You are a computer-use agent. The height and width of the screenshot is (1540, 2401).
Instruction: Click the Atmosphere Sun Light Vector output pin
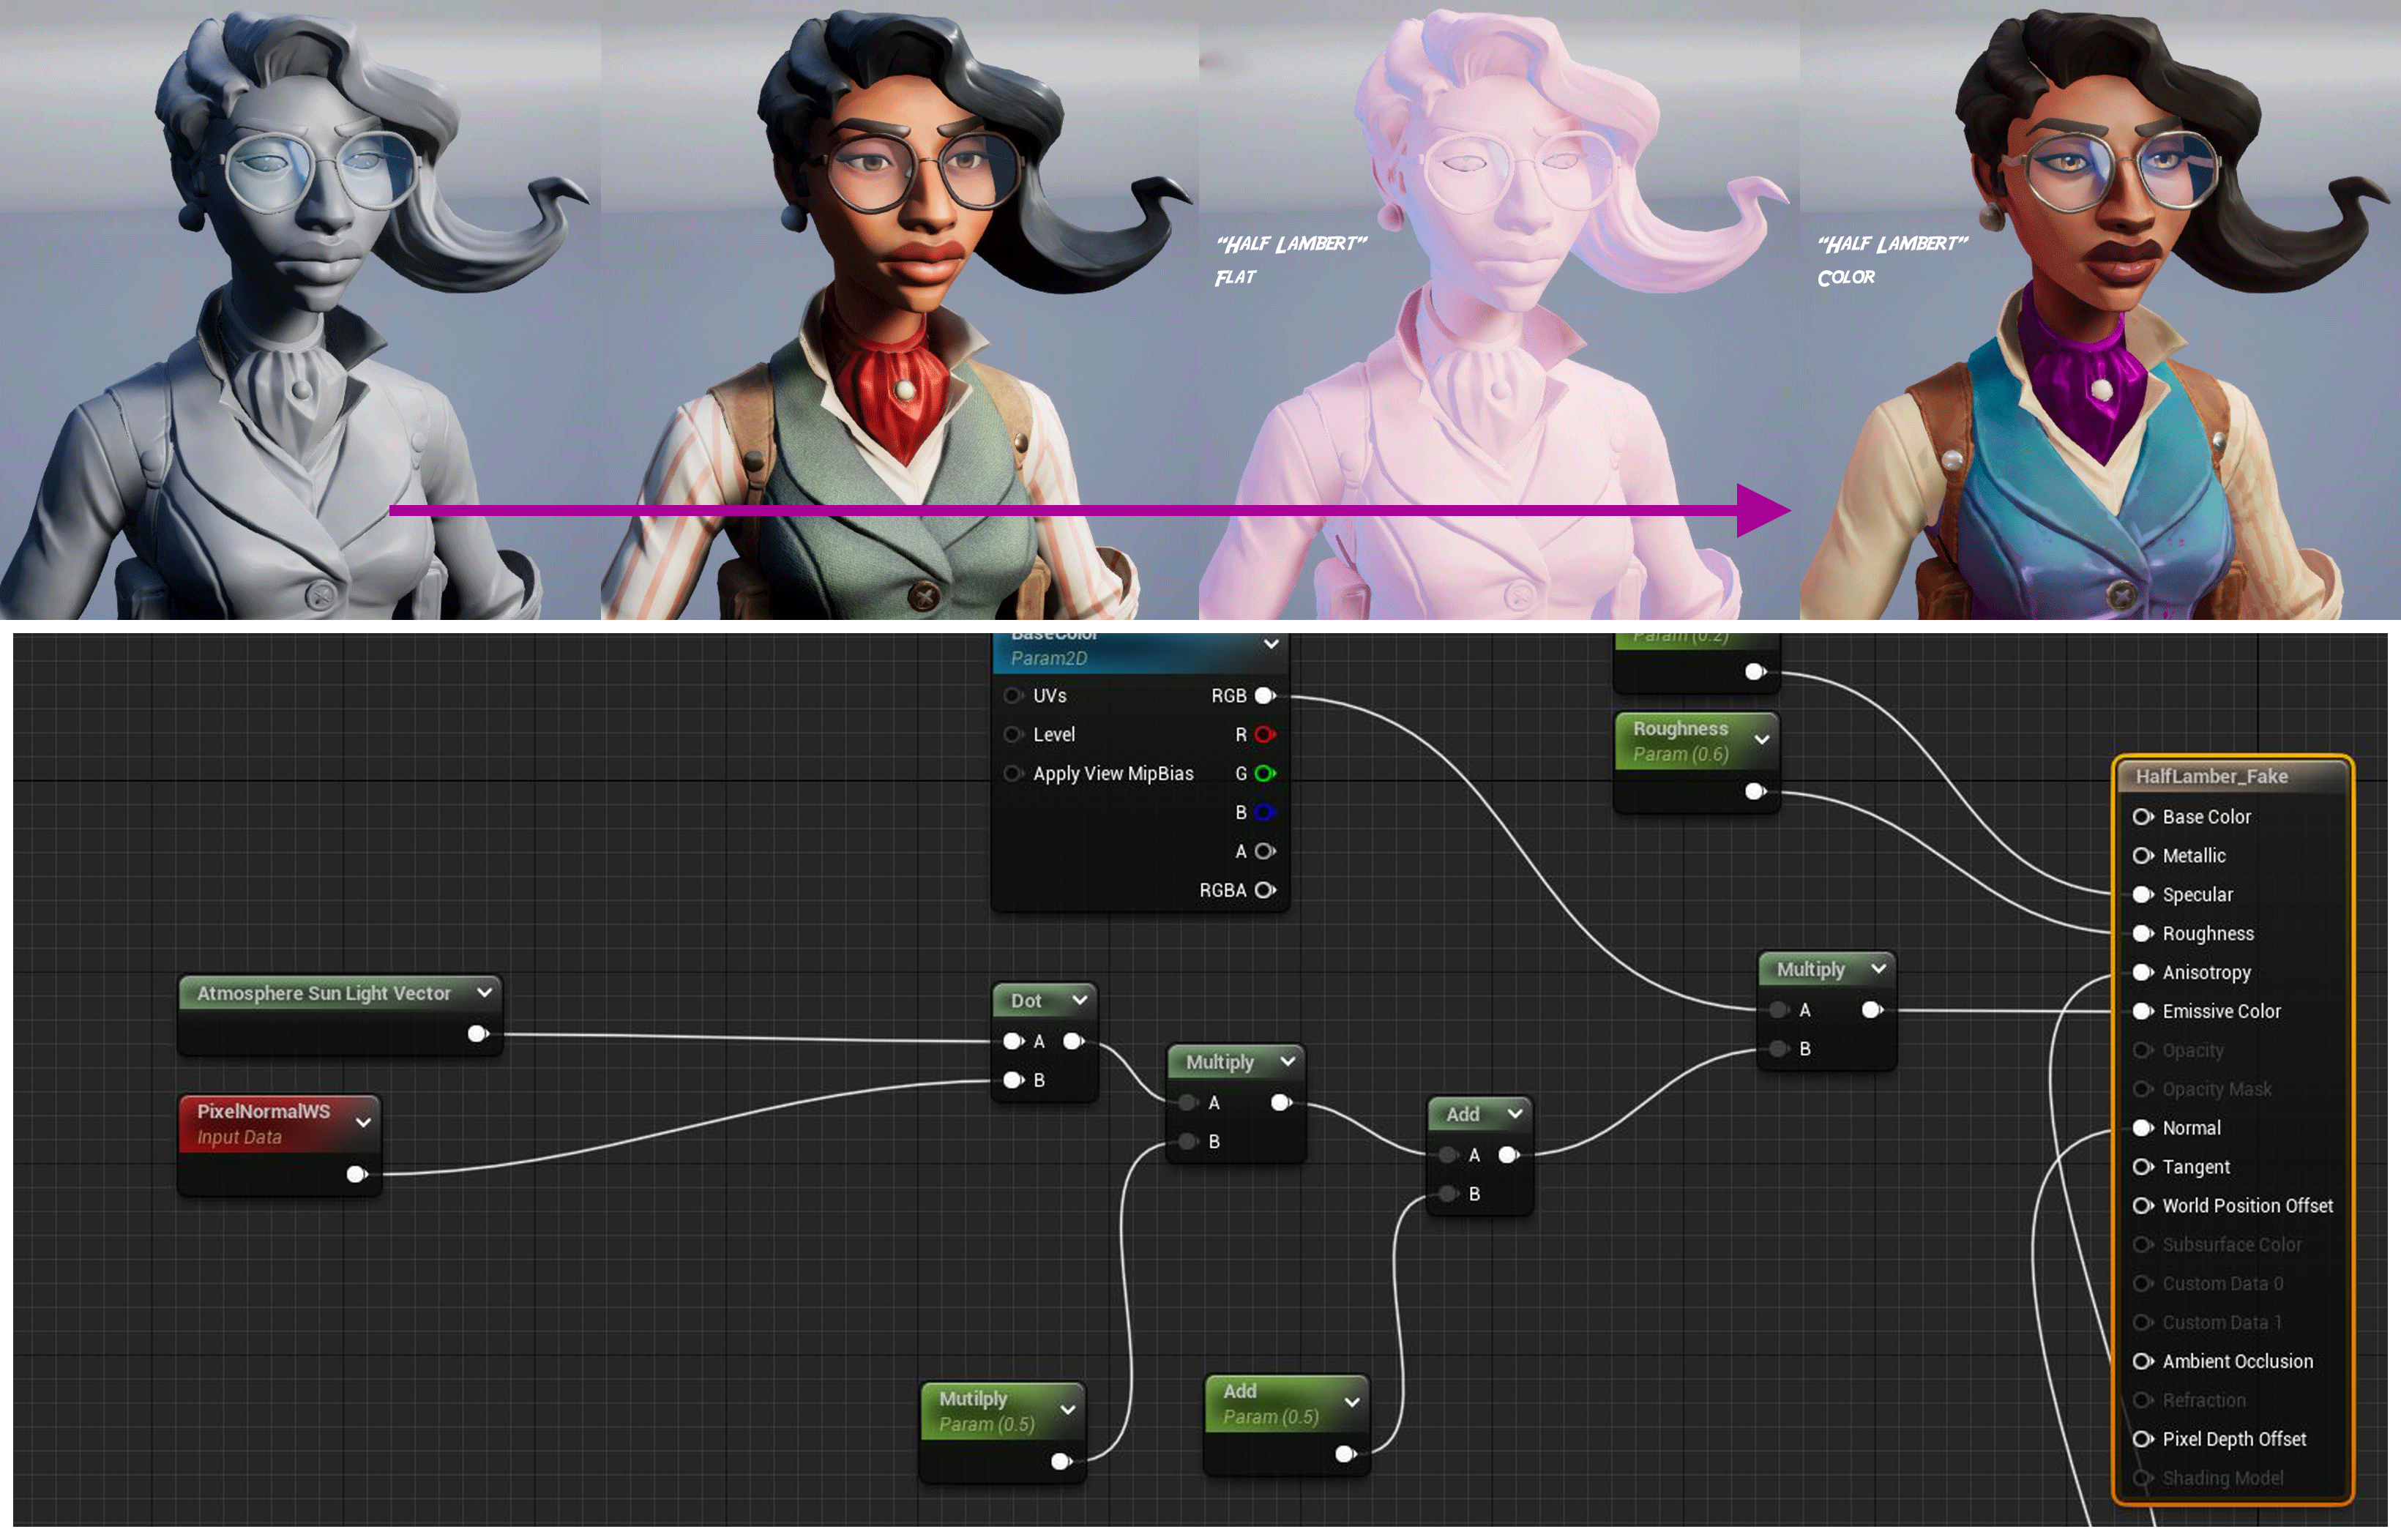[478, 1033]
